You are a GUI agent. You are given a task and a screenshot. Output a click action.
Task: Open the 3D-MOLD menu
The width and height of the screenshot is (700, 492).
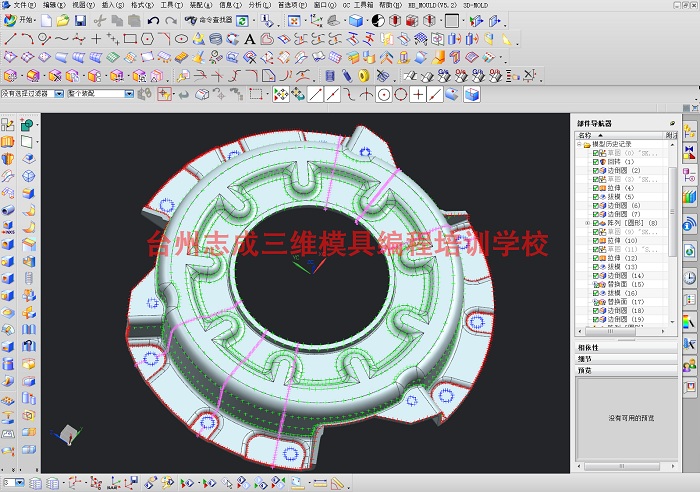point(475,5)
